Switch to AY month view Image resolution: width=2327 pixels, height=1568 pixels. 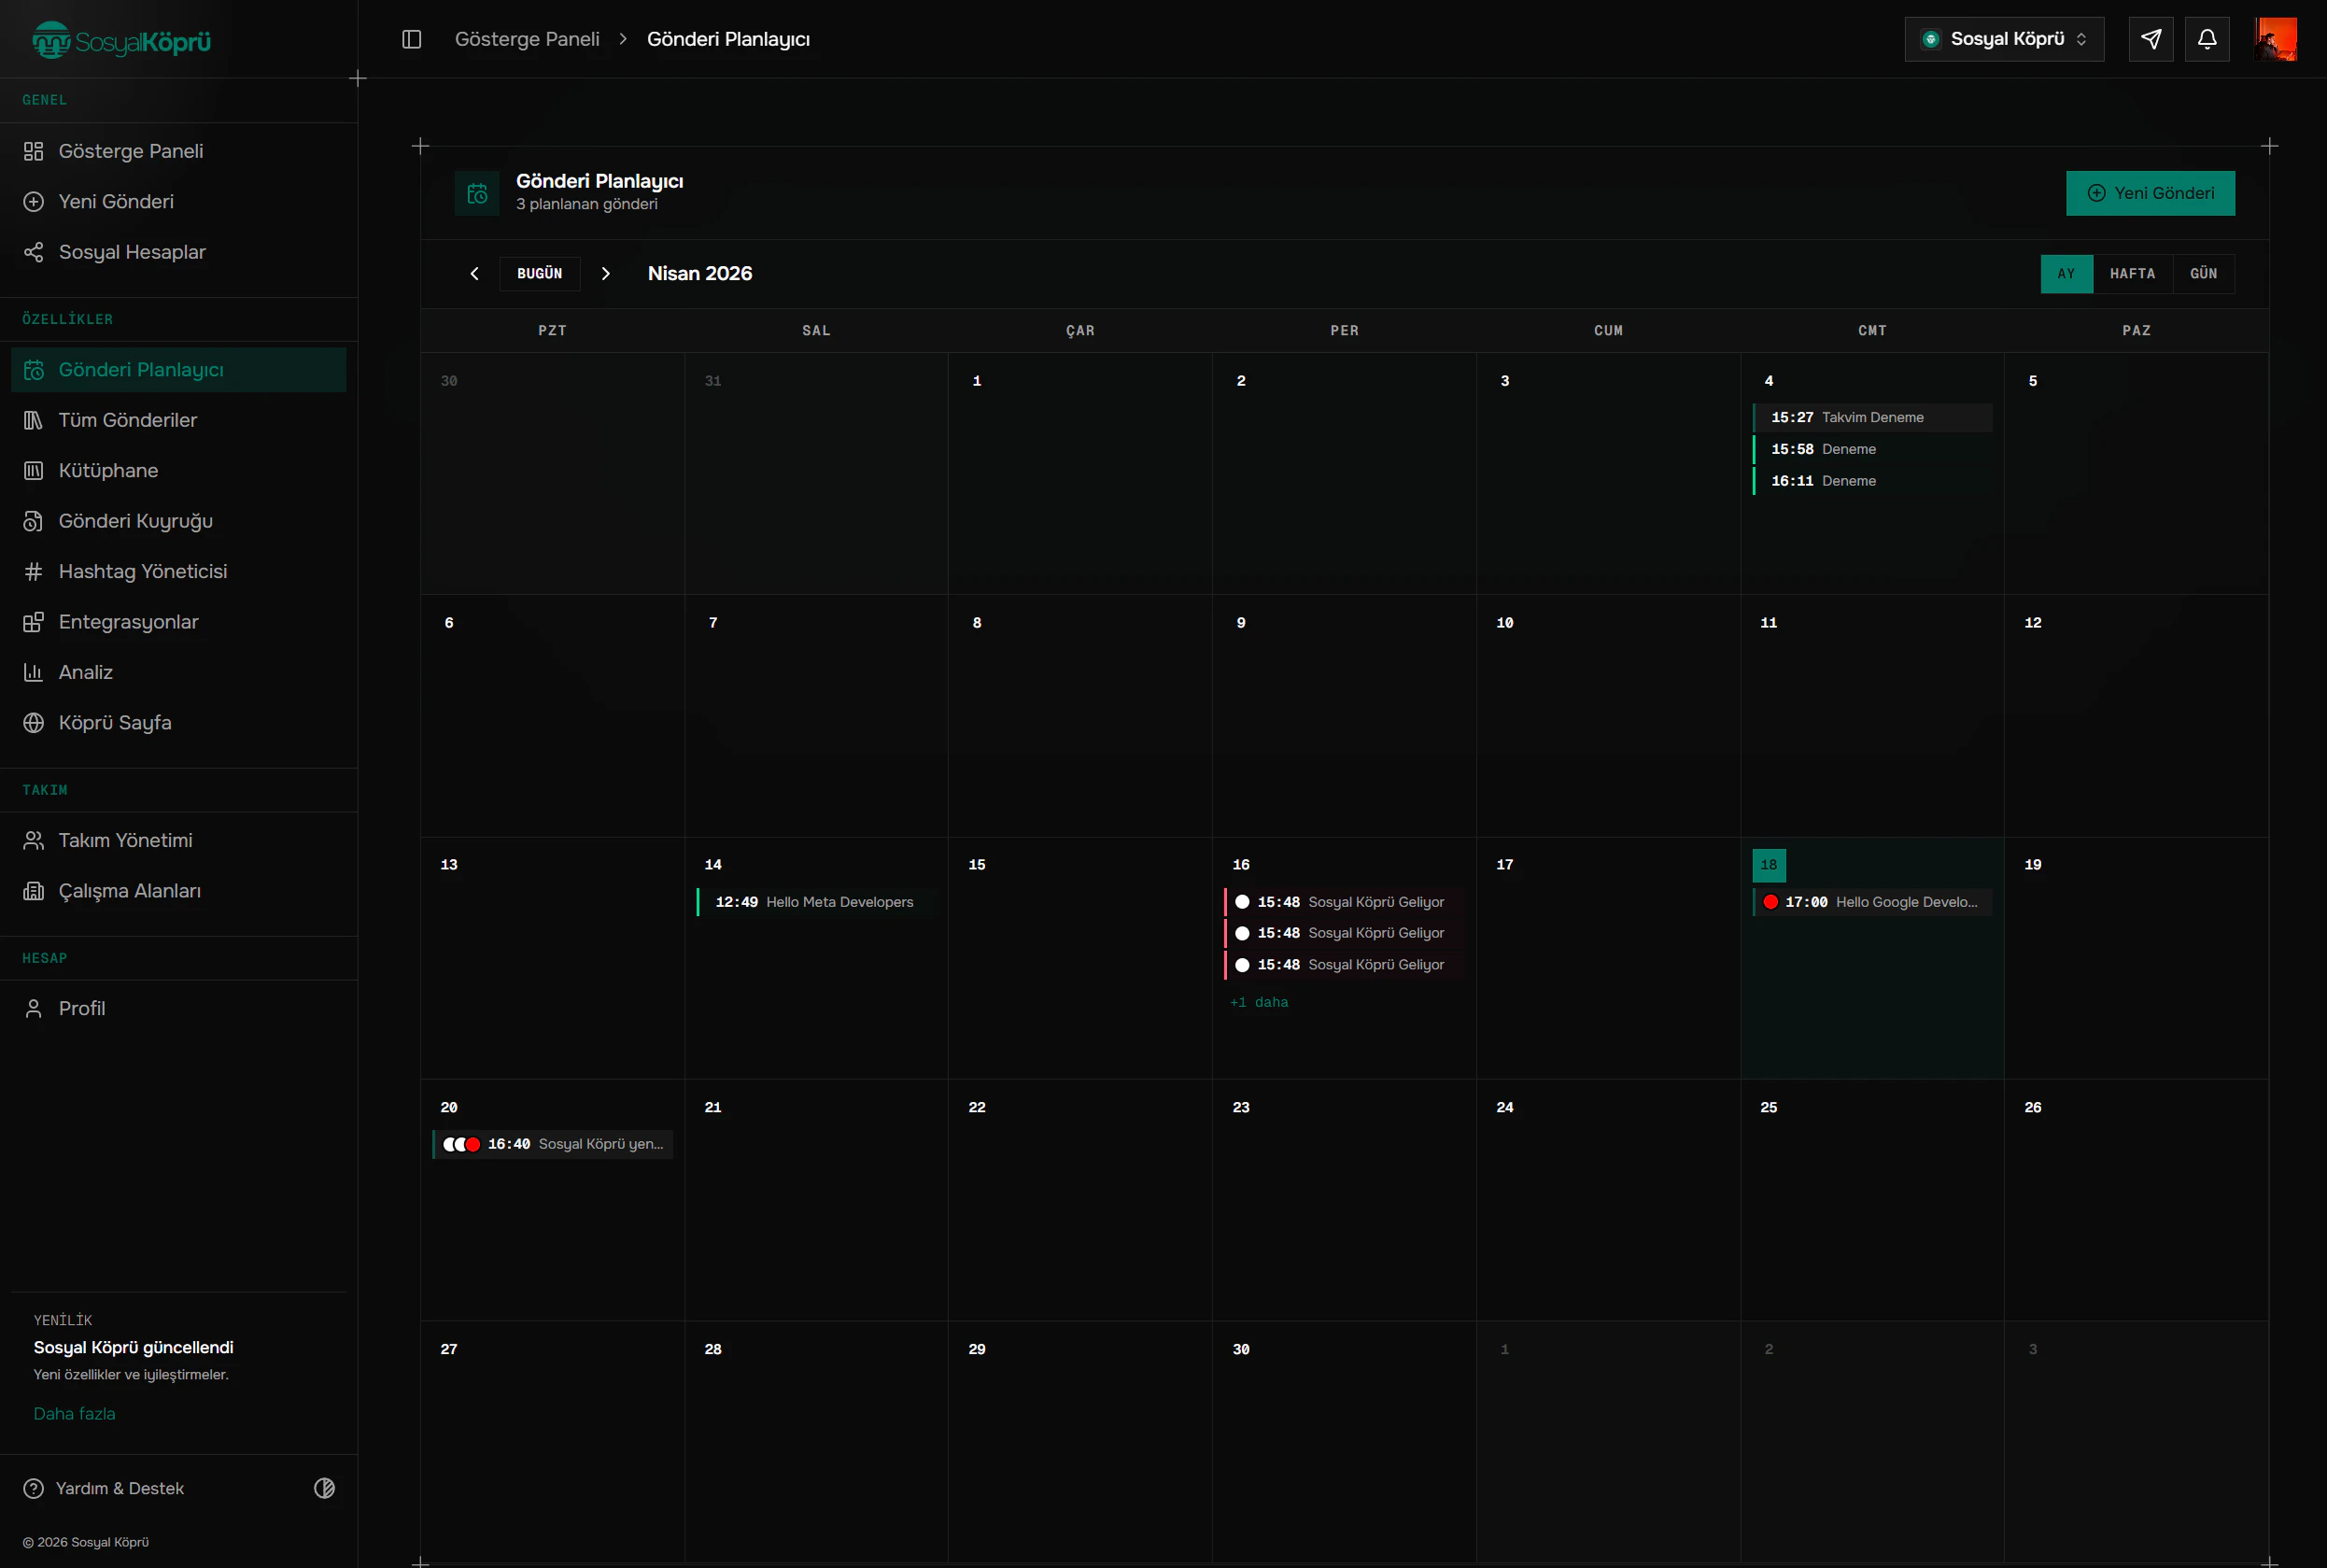[x=2066, y=274]
